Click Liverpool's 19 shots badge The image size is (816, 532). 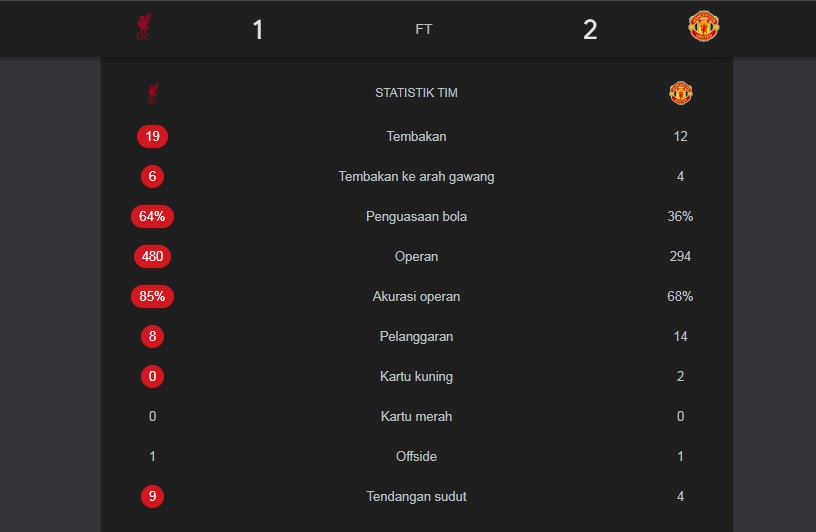tap(153, 136)
